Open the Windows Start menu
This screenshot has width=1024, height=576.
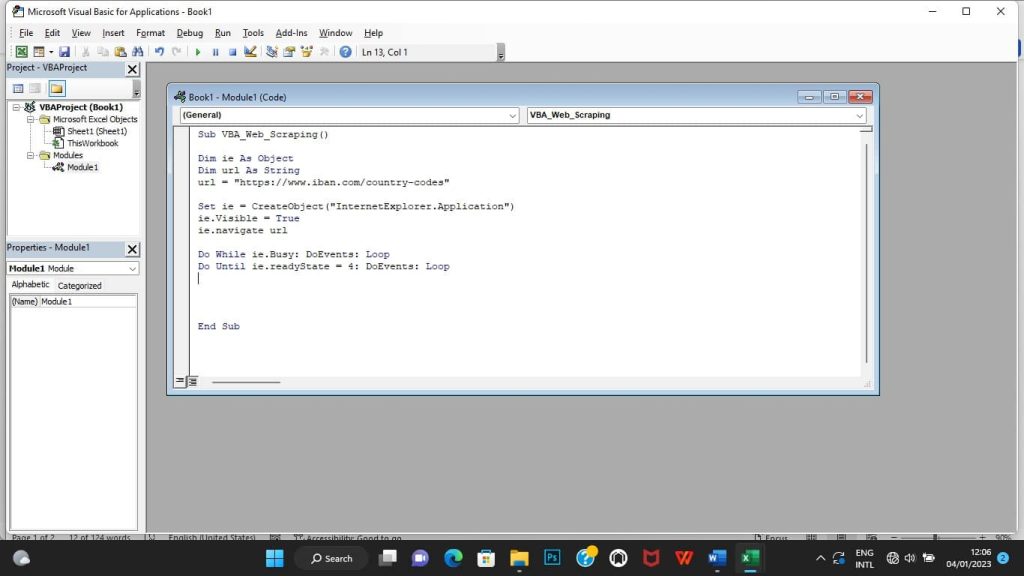pos(275,558)
